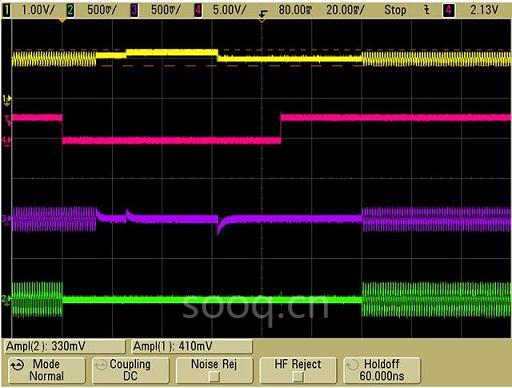512x388 pixels.
Task: Open the Coupling DC softkey selector
Action: point(130,370)
